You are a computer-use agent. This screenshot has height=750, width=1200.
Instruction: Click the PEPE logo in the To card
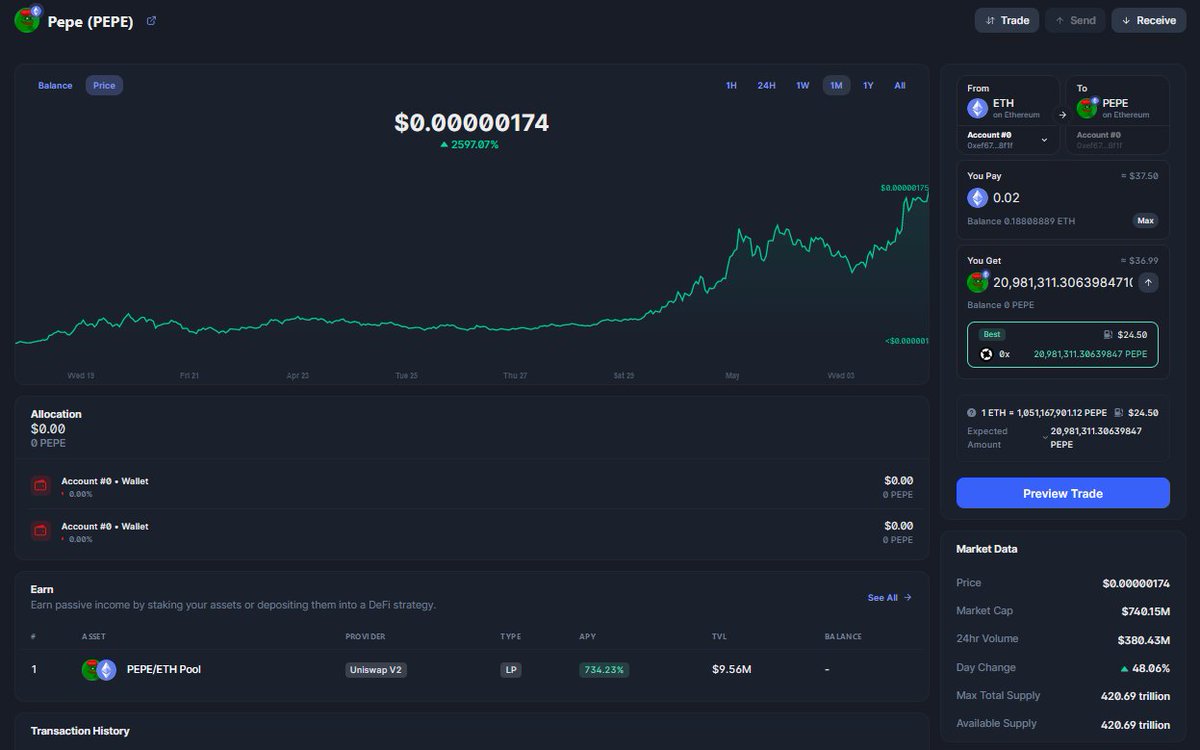point(1087,107)
